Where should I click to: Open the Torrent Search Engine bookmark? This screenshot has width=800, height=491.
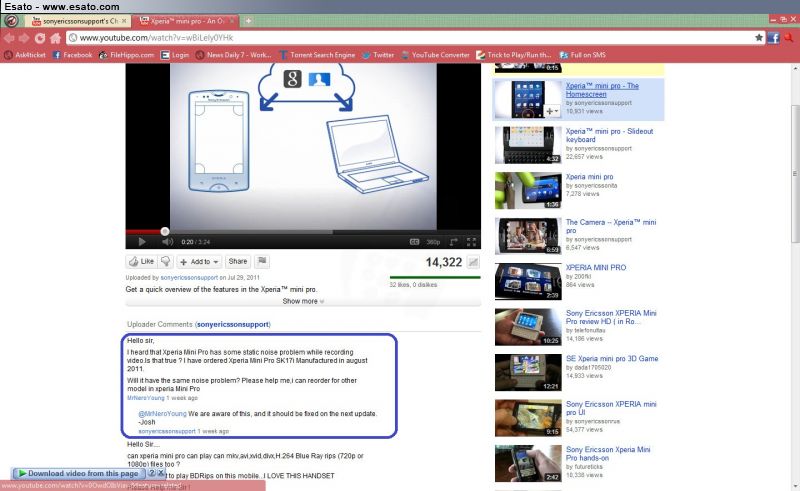pyautogui.click(x=317, y=55)
